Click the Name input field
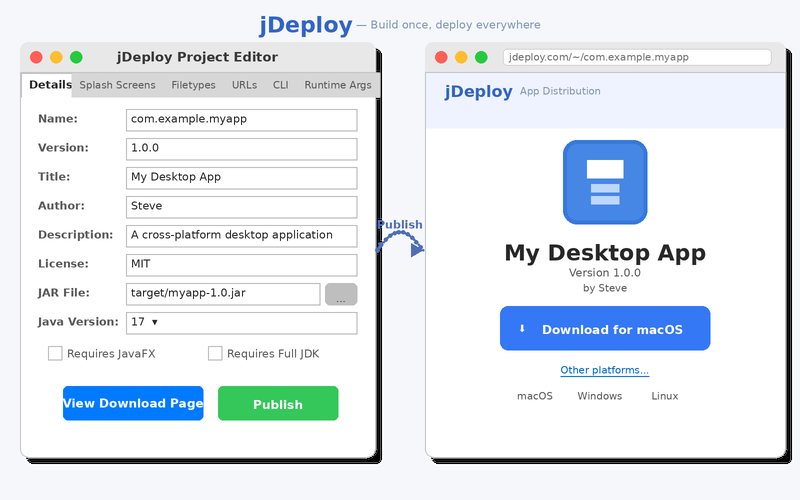 (x=241, y=120)
